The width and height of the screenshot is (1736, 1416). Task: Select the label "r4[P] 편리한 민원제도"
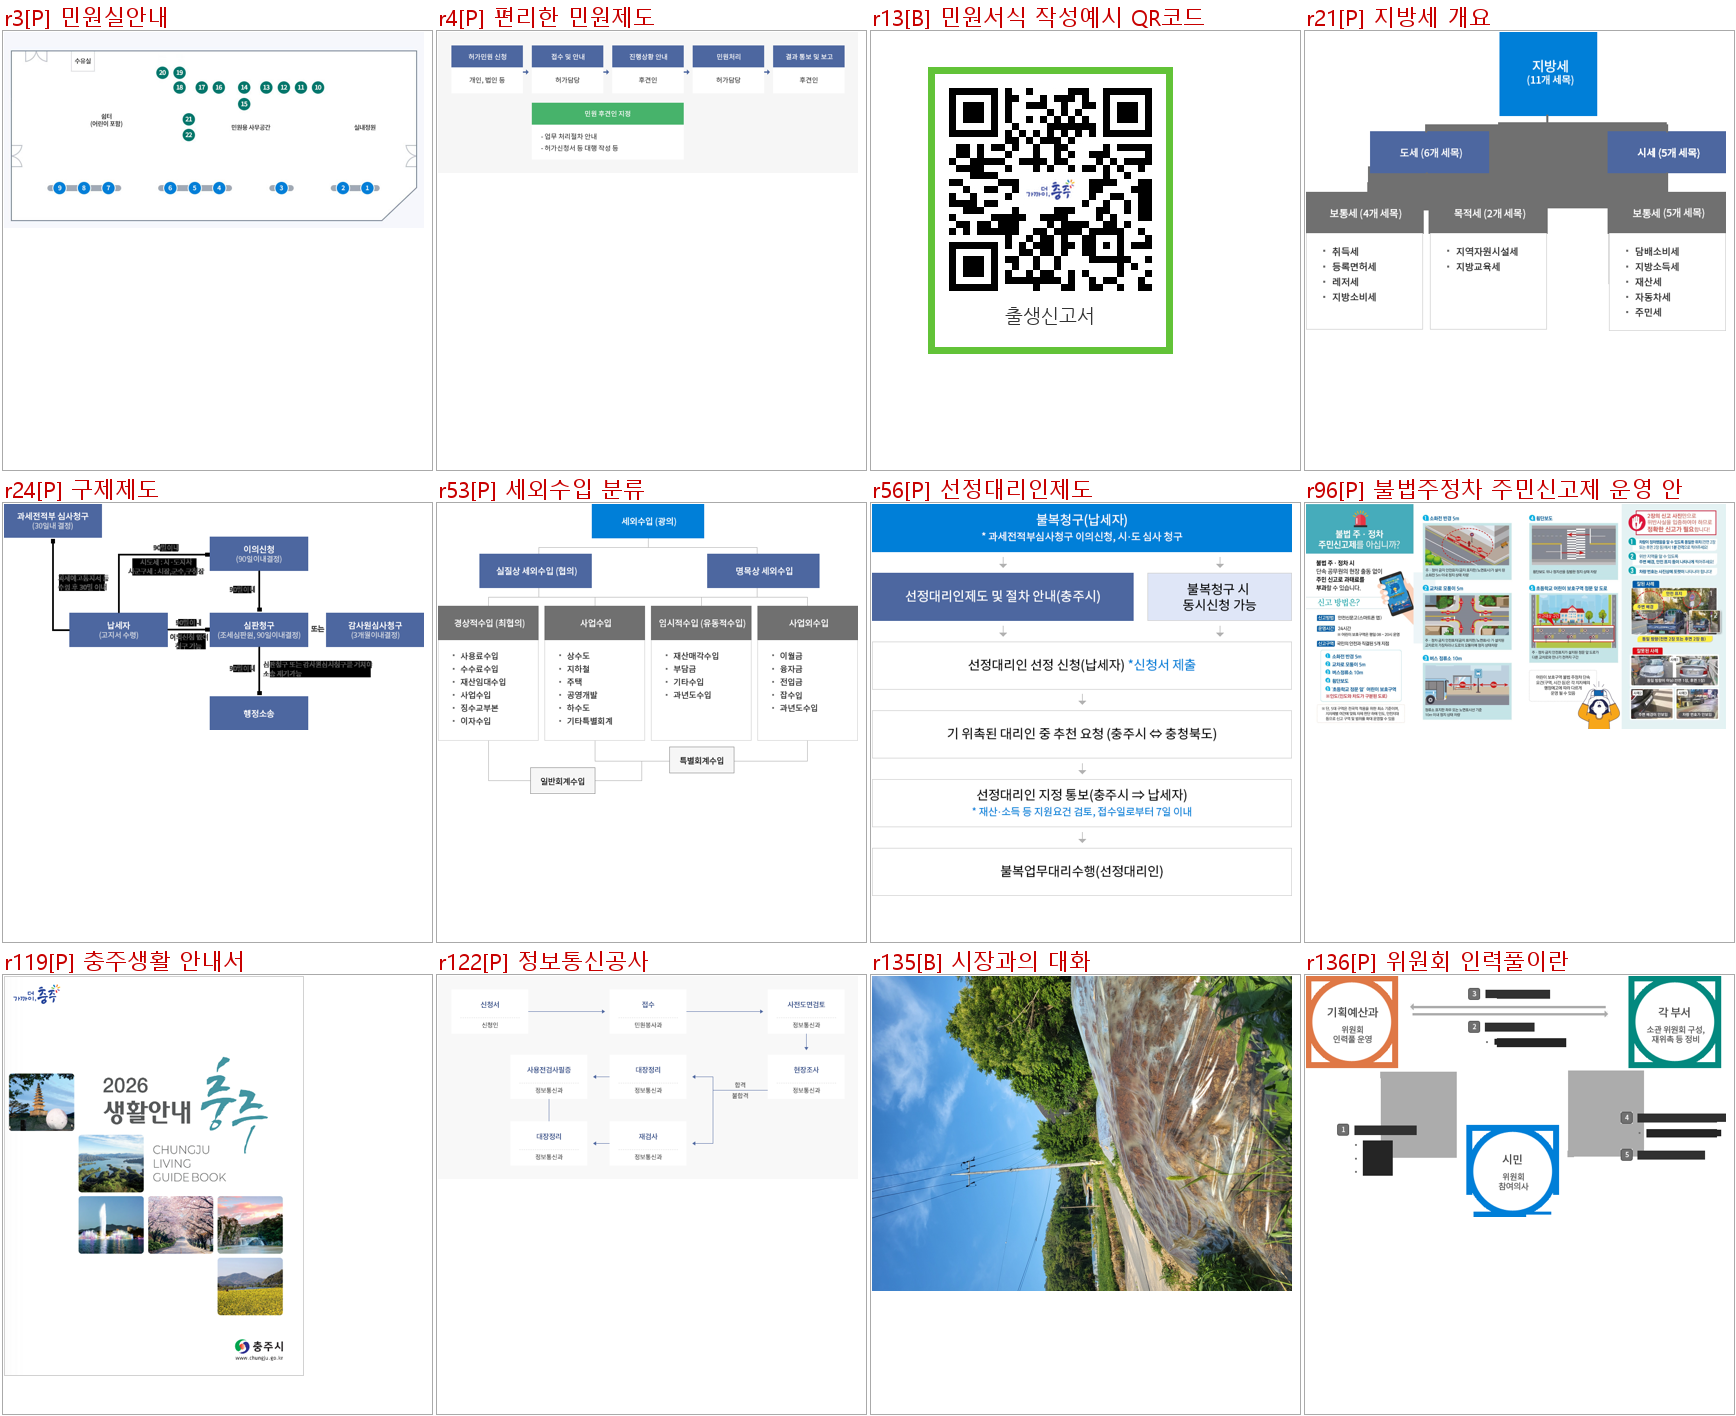546,17
